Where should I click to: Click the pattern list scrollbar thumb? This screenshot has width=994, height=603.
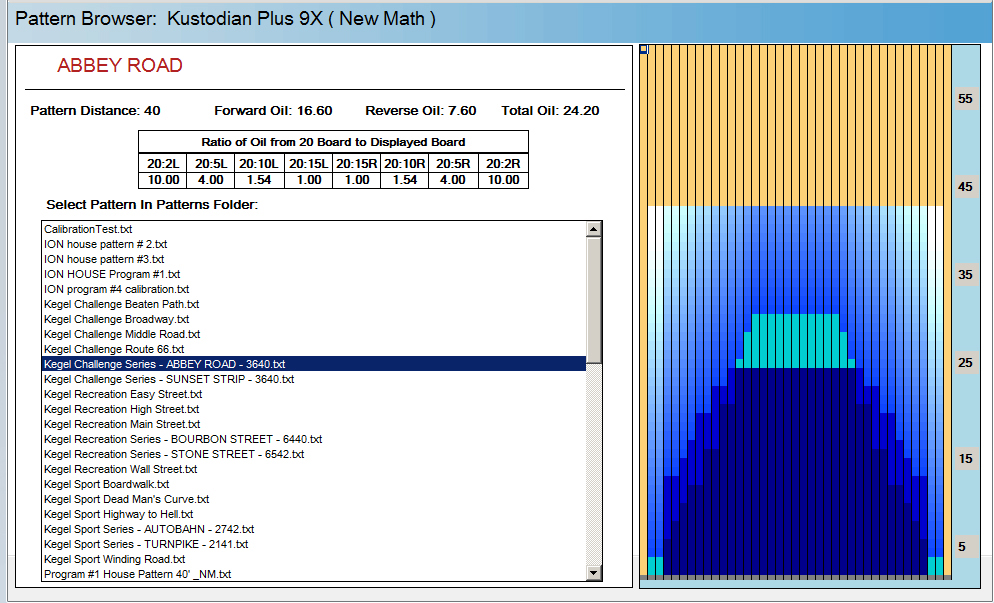[x=594, y=298]
